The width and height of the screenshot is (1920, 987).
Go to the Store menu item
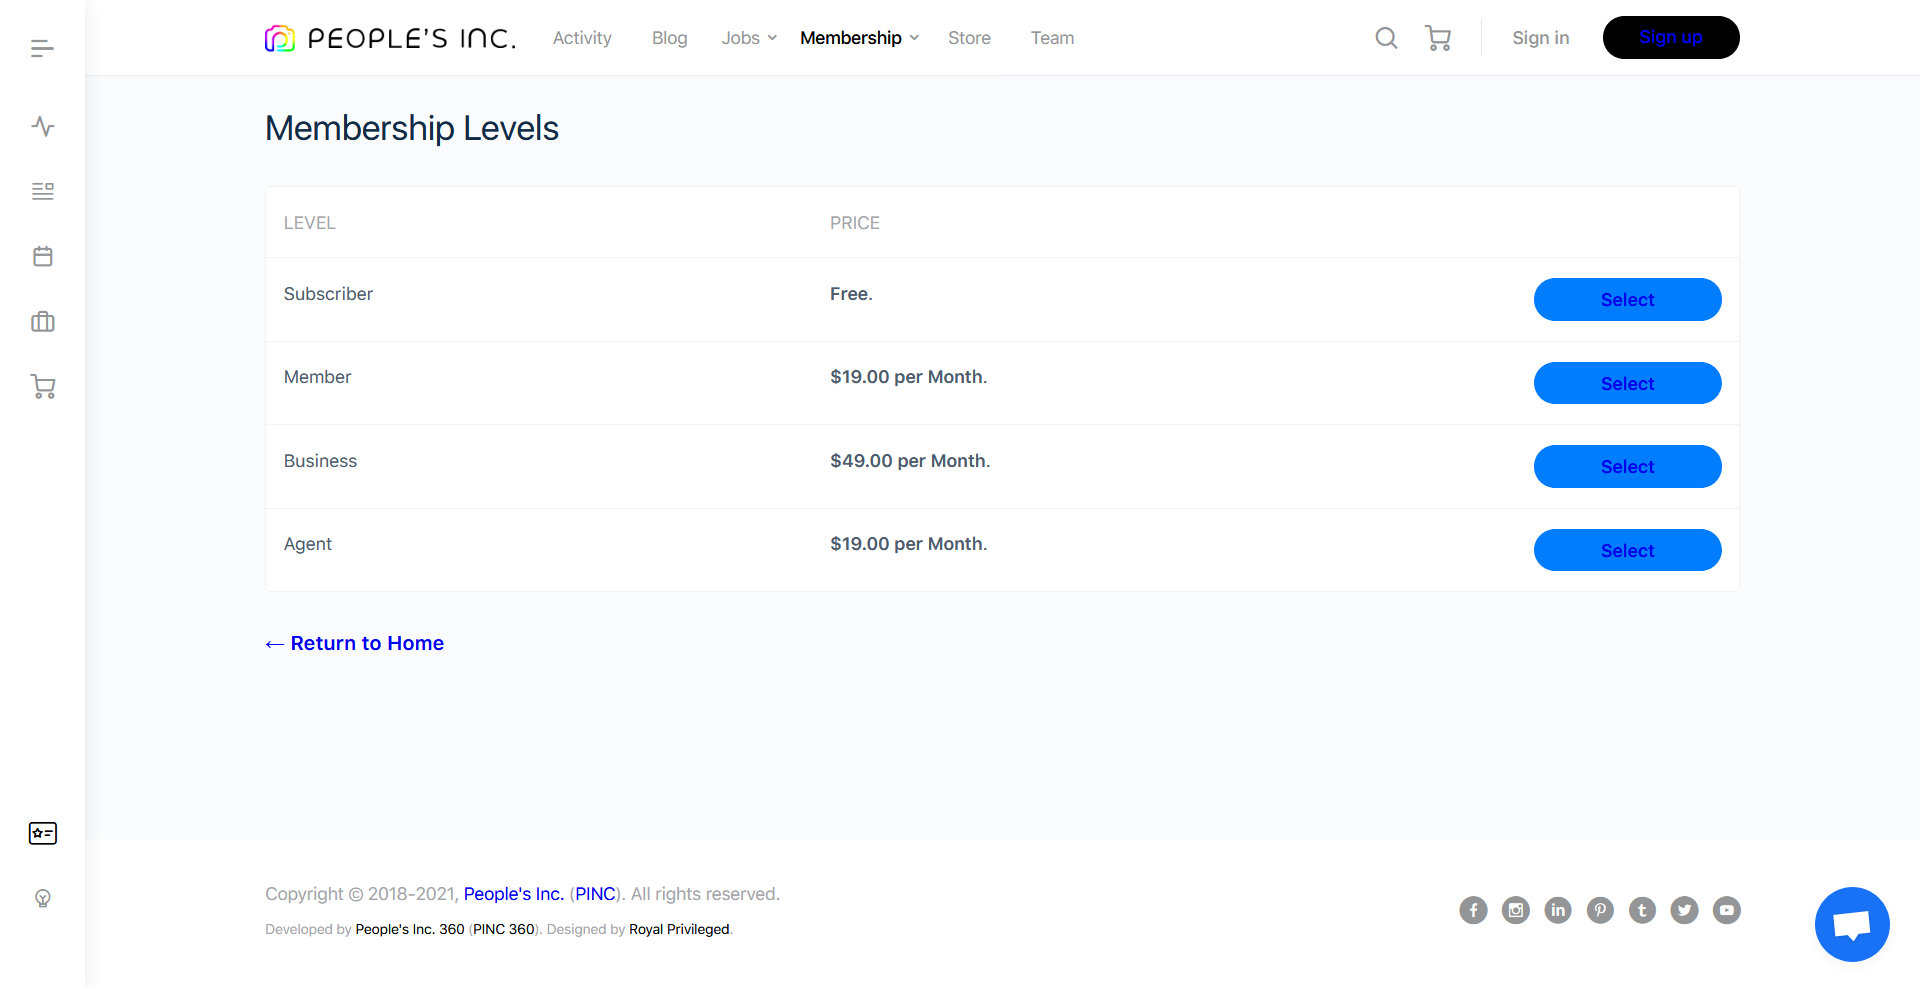click(969, 38)
